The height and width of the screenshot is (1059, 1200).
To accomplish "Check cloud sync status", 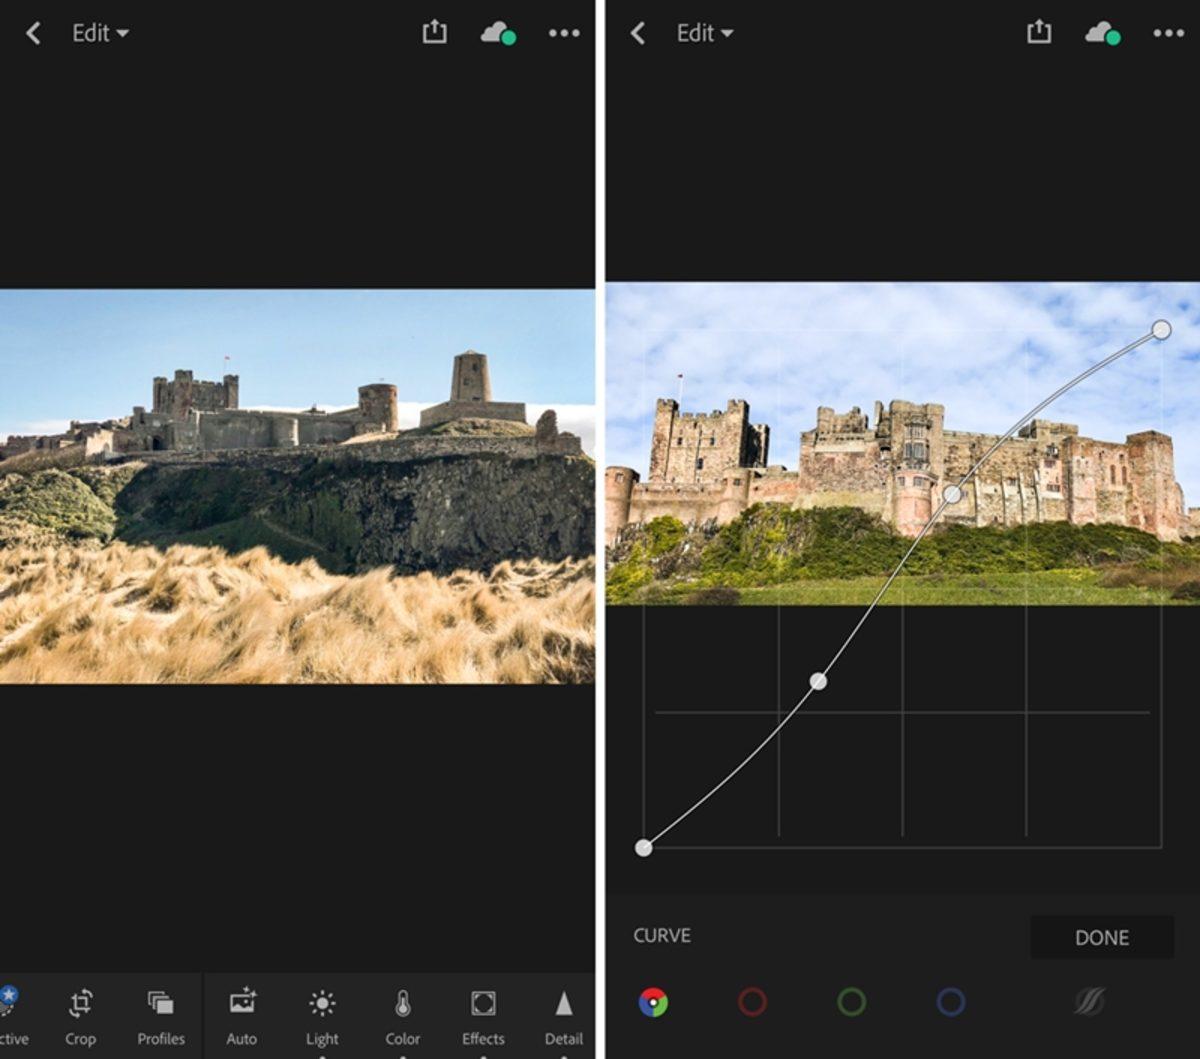I will [1101, 33].
